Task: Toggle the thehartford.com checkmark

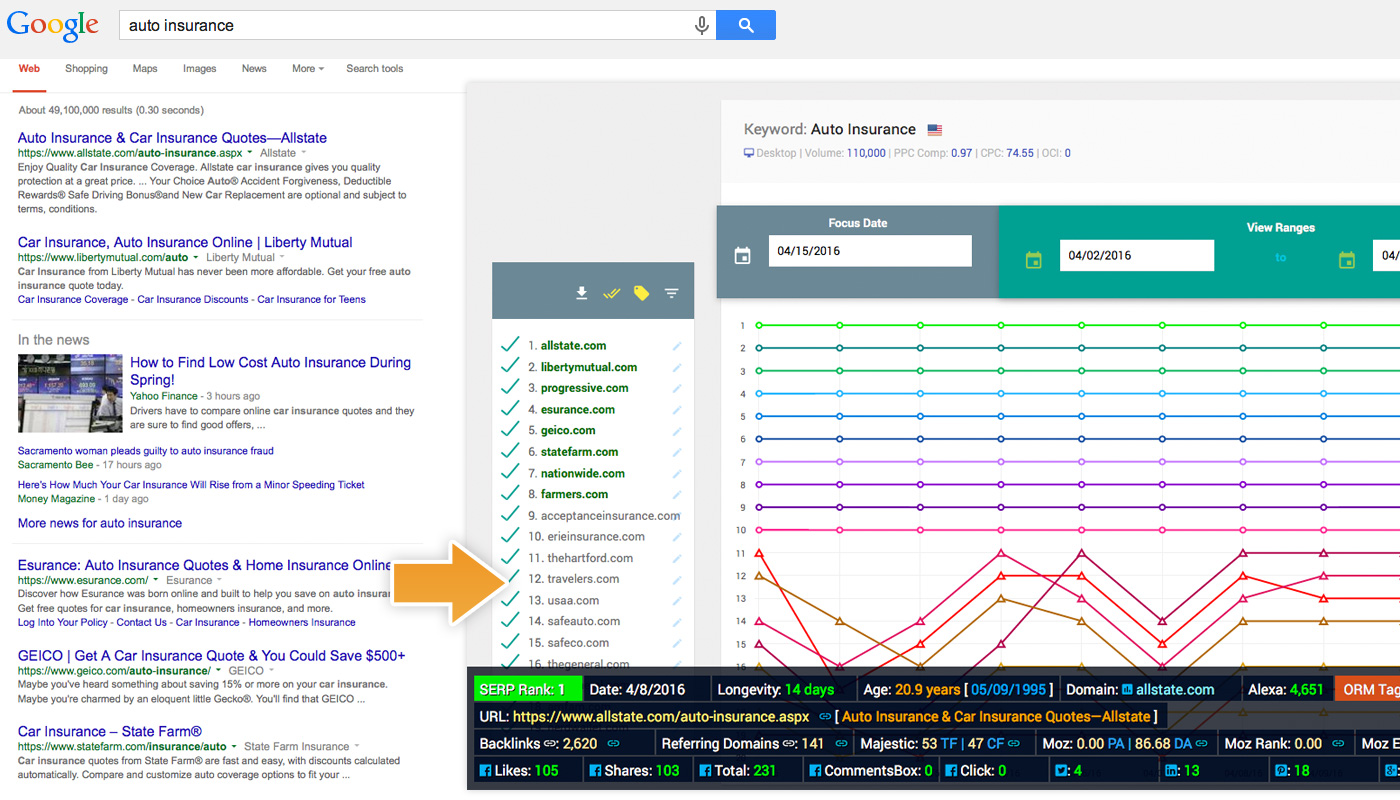Action: (510, 557)
